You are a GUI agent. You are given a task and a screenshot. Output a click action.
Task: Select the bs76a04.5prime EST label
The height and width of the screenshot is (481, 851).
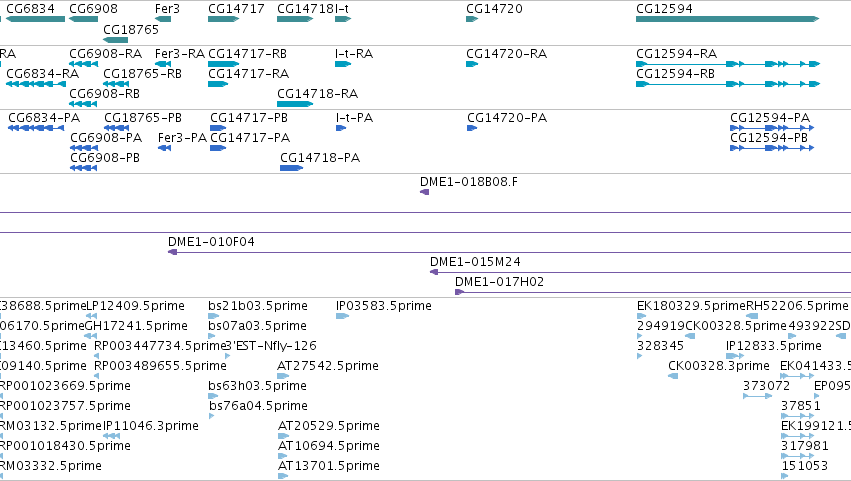259,407
